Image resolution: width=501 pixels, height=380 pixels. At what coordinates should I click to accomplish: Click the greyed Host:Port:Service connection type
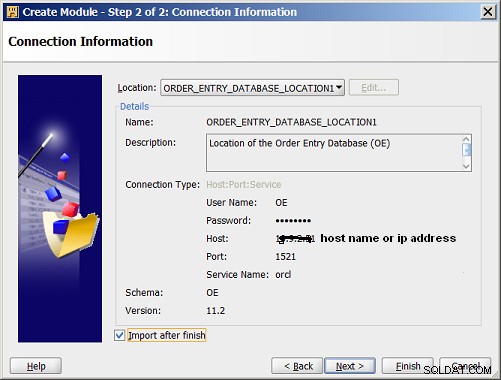coord(244,185)
